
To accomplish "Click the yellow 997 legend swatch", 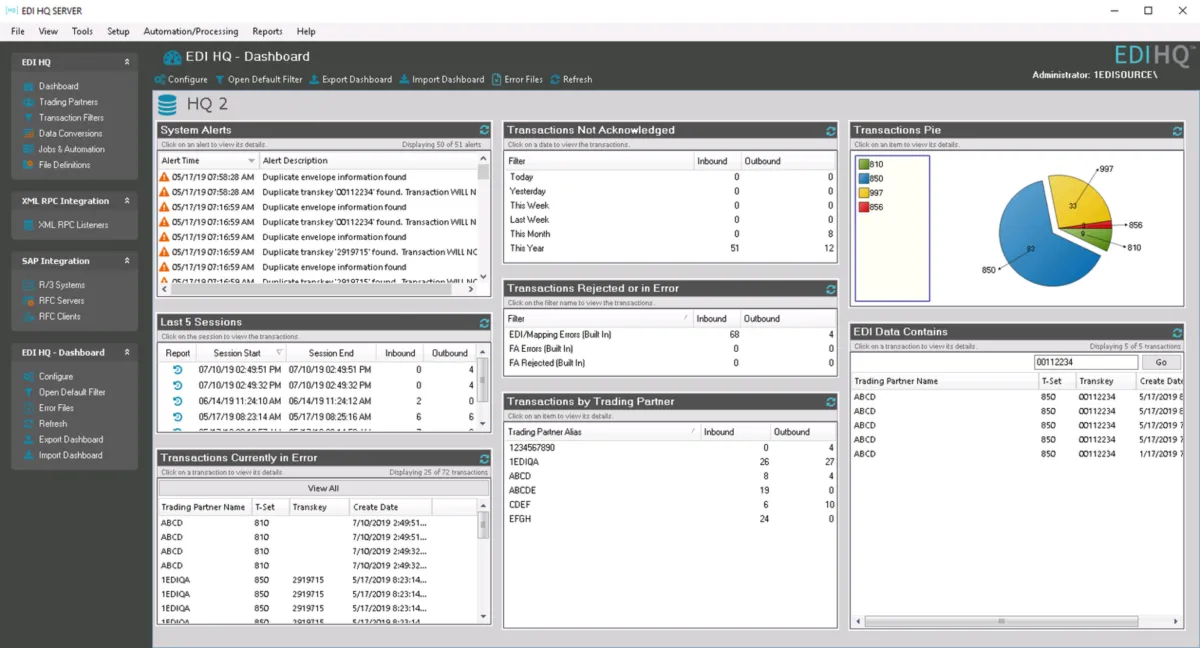I will tap(863, 193).
